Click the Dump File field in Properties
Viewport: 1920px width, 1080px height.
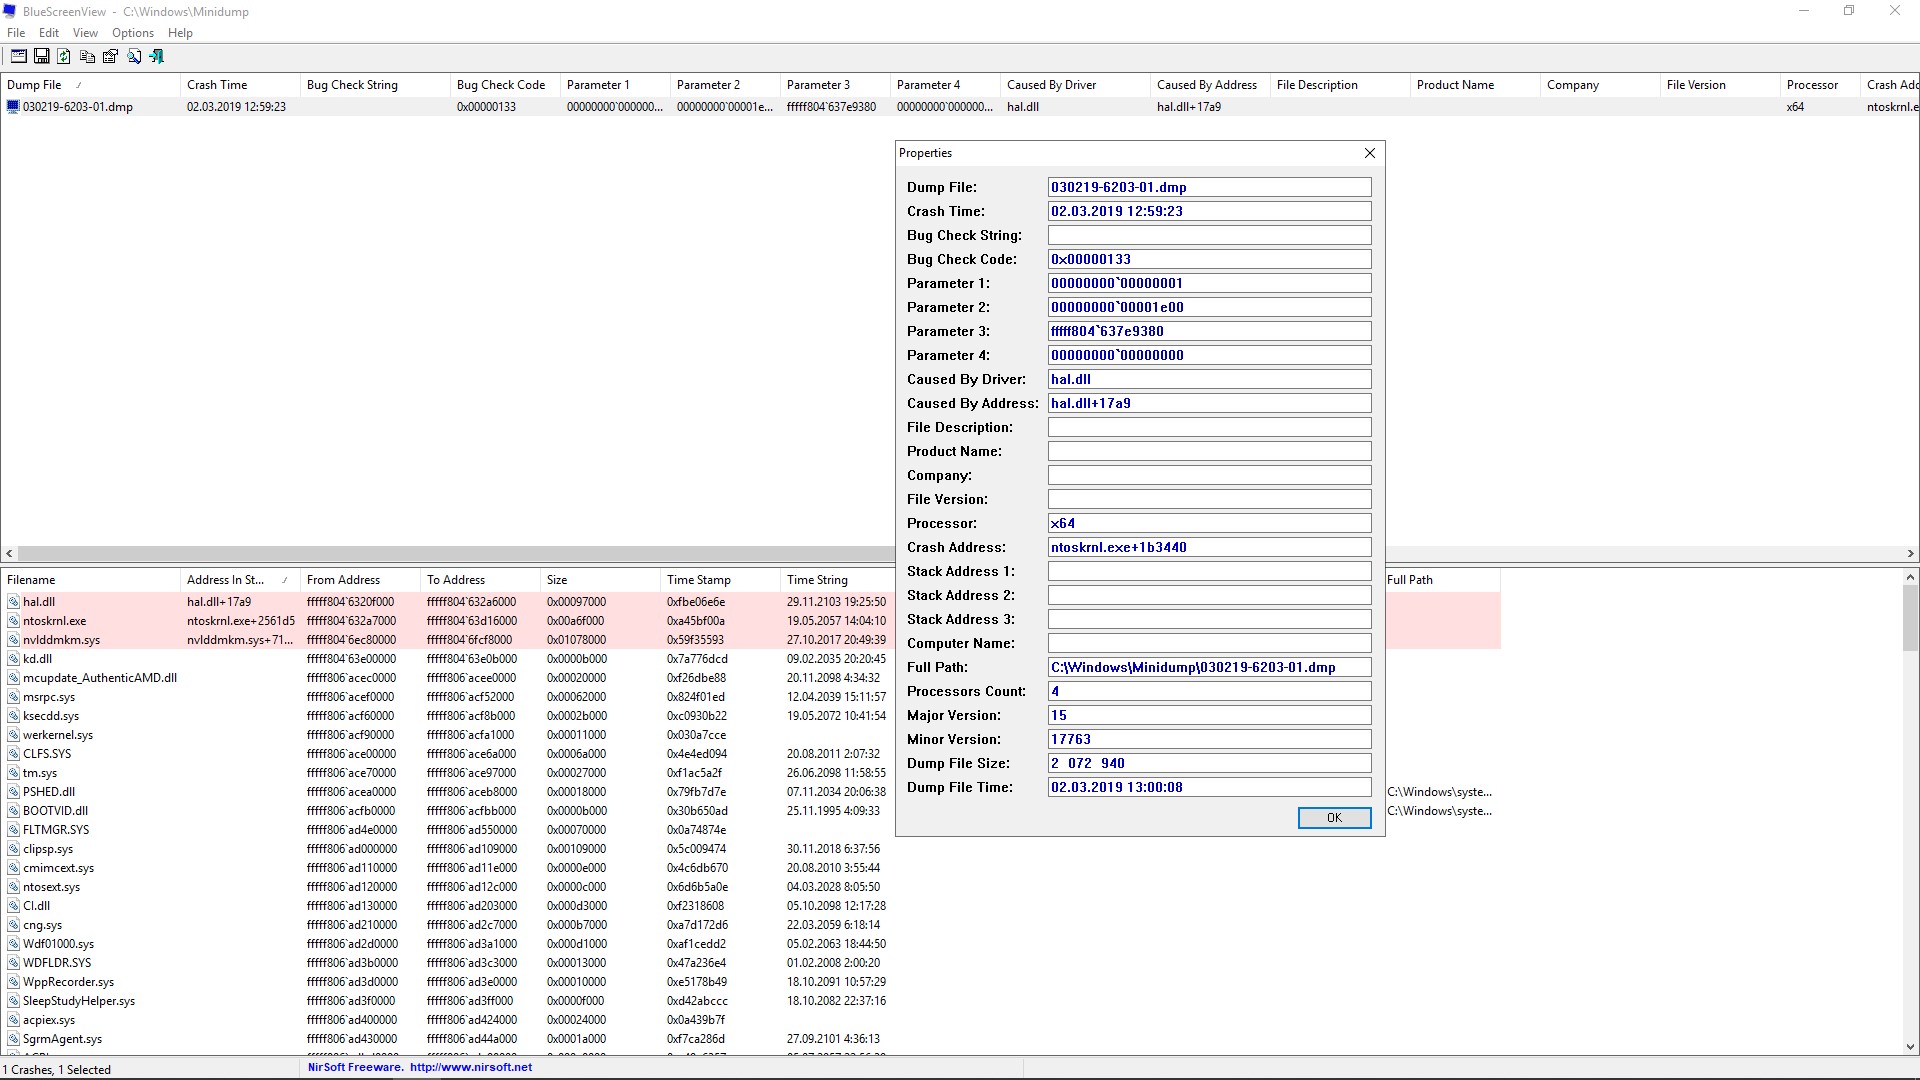pyautogui.click(x=1209, y=187)
